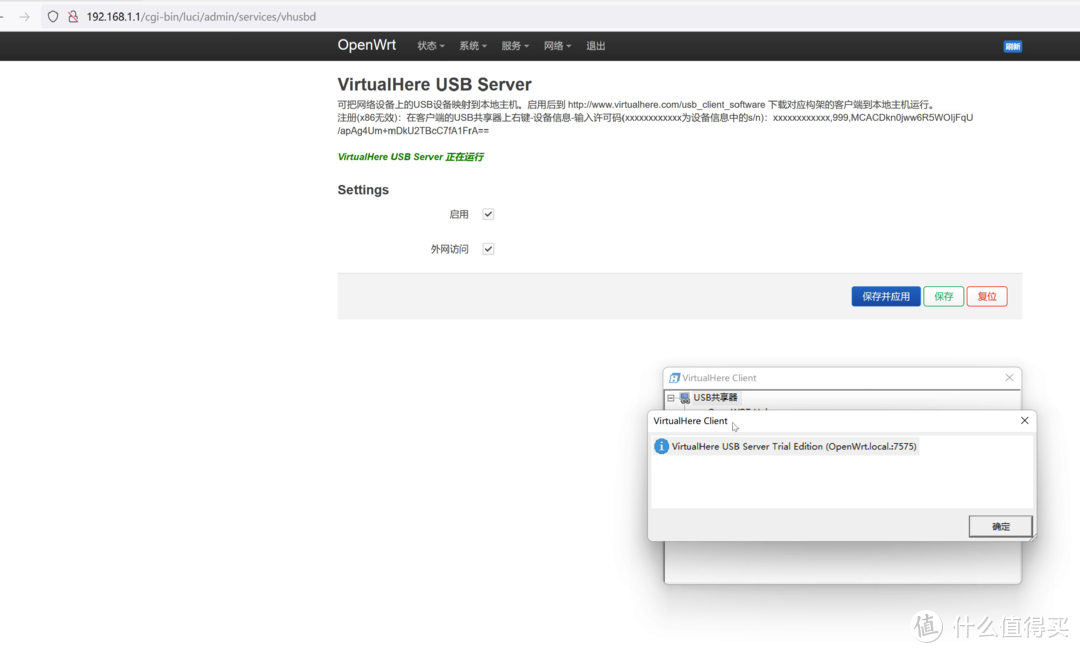Click the virtualhere.com usb_client_software URL text
This screenshot has width=1080, height=653.
pos(666,105)
